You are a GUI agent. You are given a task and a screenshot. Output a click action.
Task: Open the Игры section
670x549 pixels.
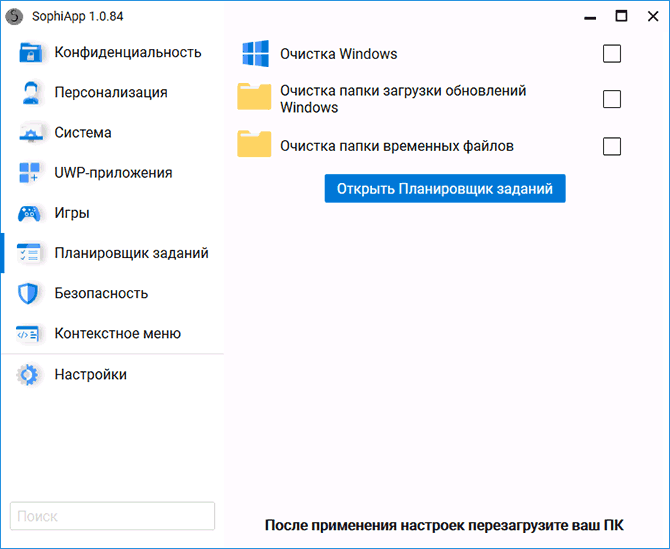point(113,213)
